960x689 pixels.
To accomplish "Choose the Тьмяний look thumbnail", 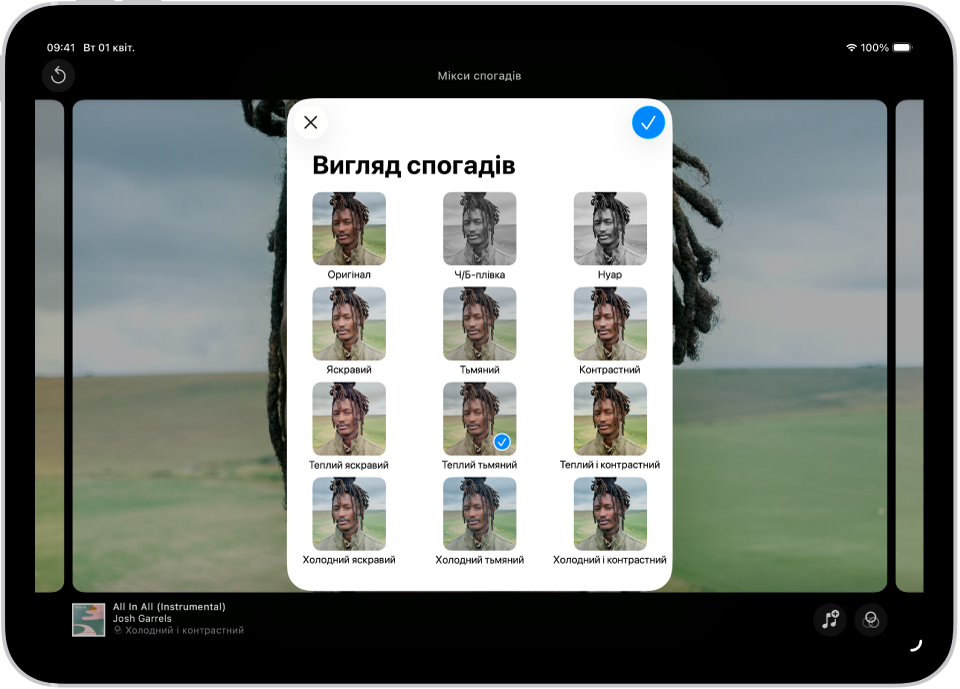I will point(479,323).
